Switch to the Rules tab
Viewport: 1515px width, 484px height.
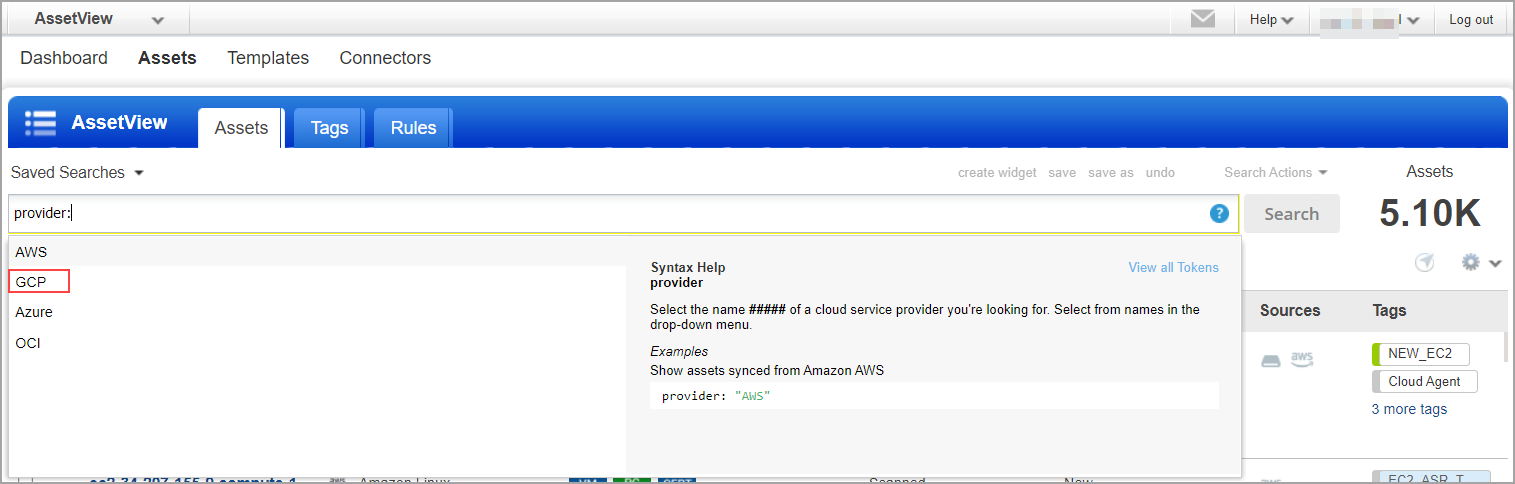(413, 128)
